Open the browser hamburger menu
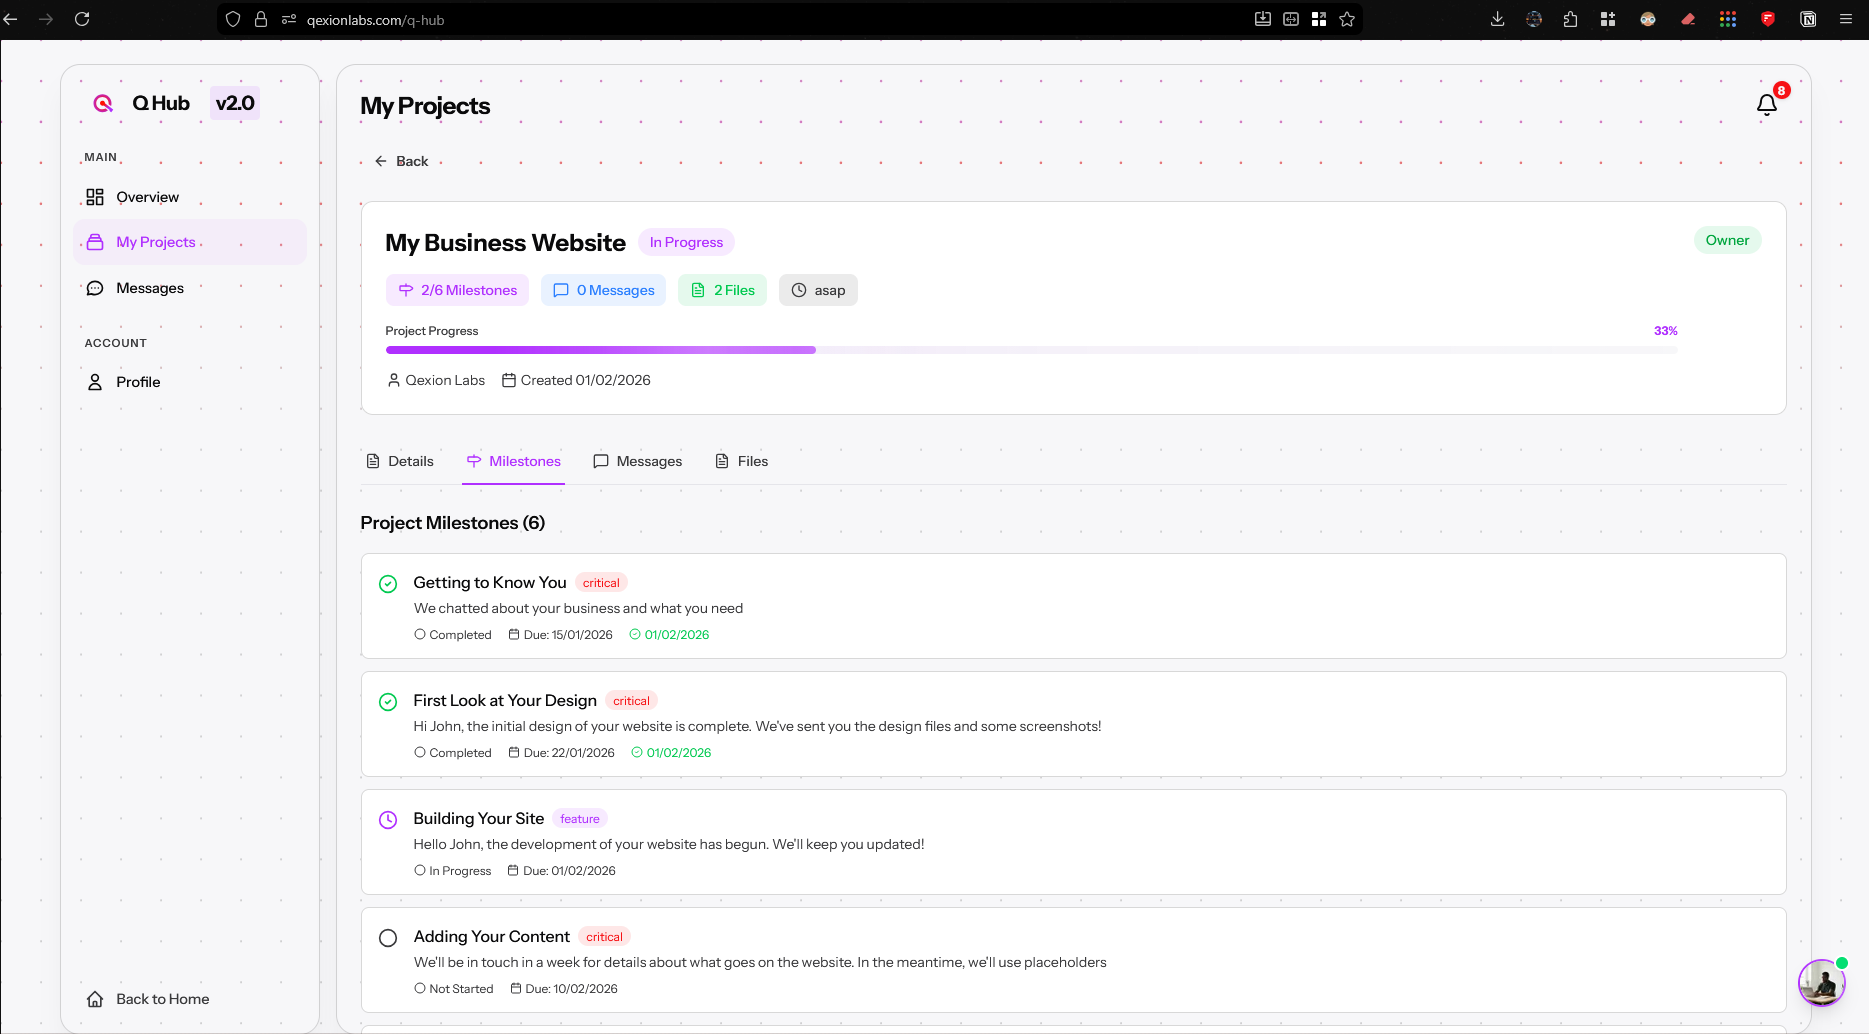The height and width of the screenshot is (1034, 1869). (x=1846, y=19)
